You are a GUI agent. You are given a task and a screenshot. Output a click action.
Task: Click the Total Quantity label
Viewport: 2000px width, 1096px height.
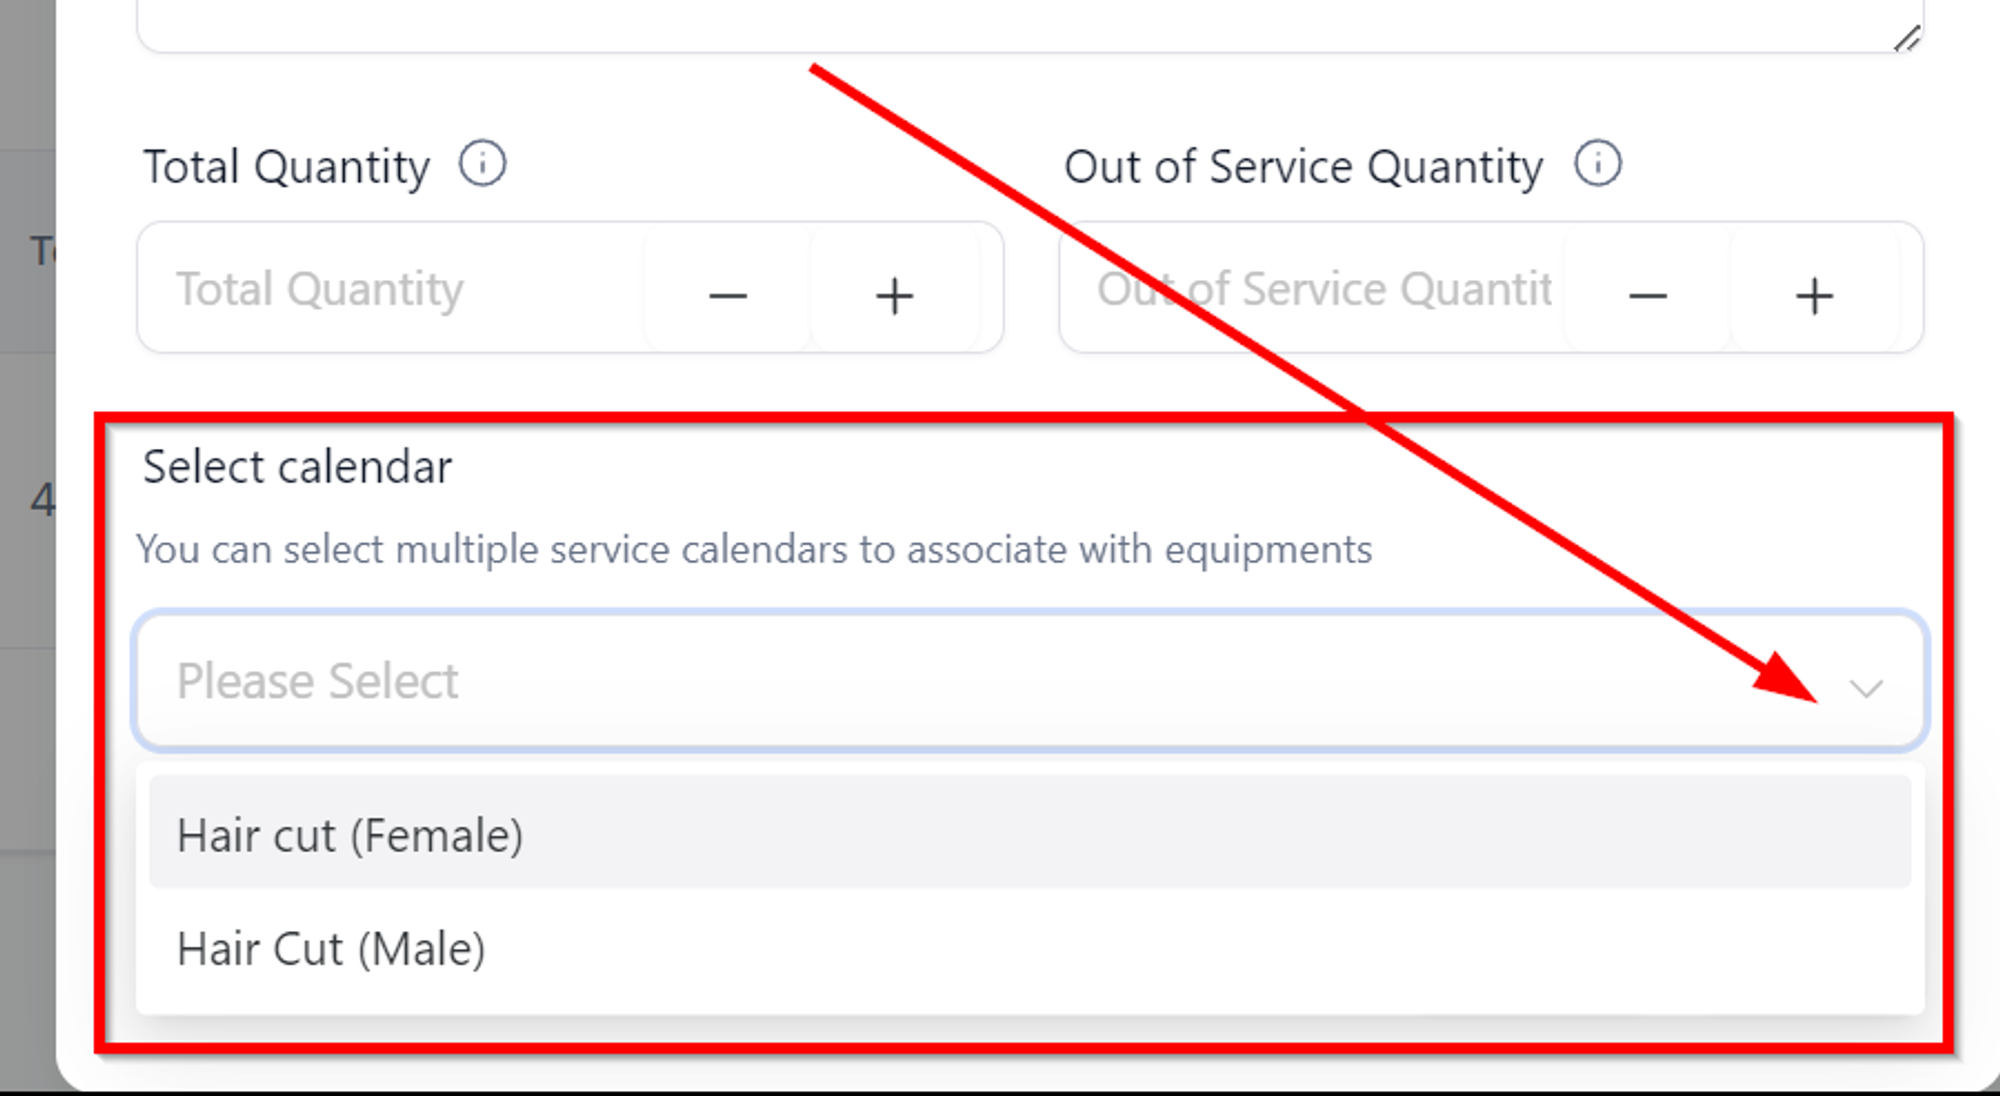coord(286,166)
